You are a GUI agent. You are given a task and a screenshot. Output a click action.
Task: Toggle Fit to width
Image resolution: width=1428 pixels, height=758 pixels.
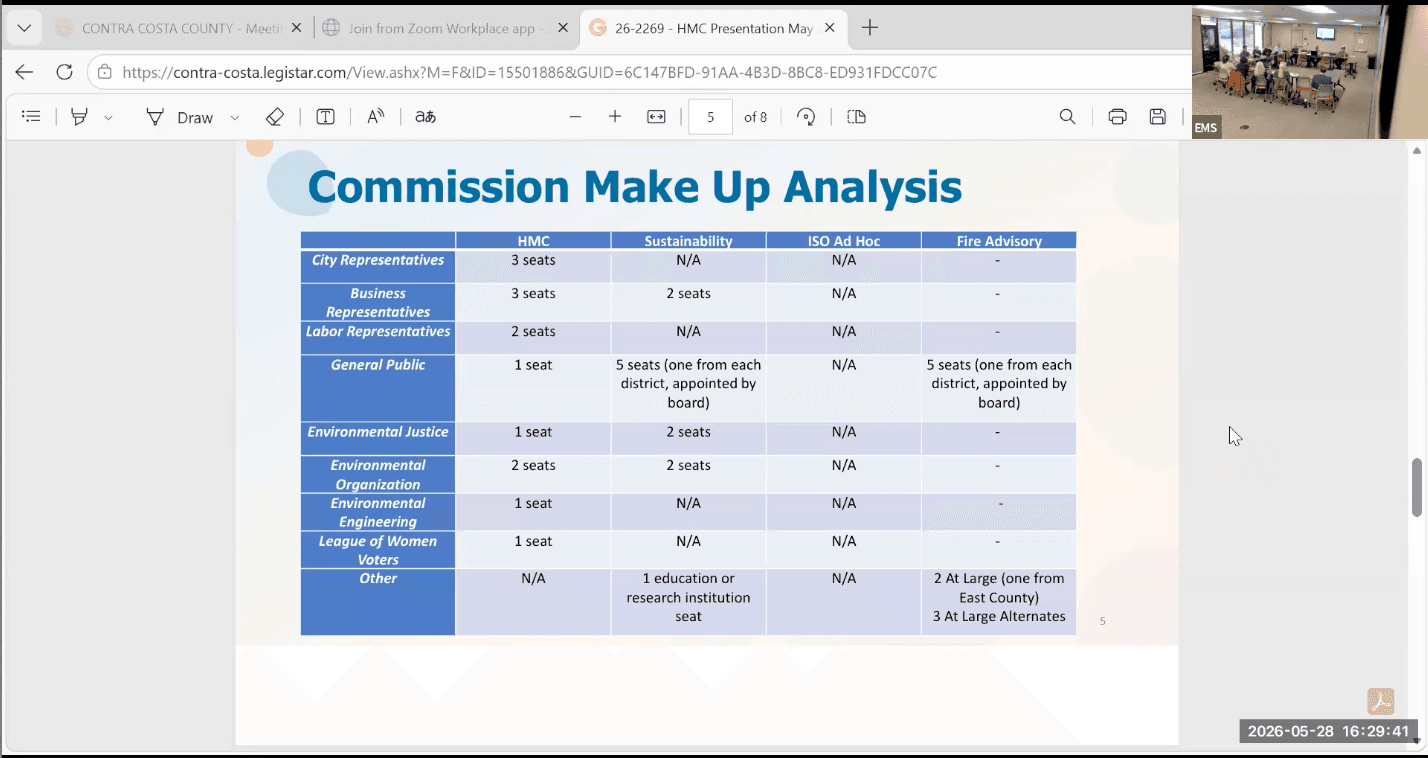[x=656, y=117]
